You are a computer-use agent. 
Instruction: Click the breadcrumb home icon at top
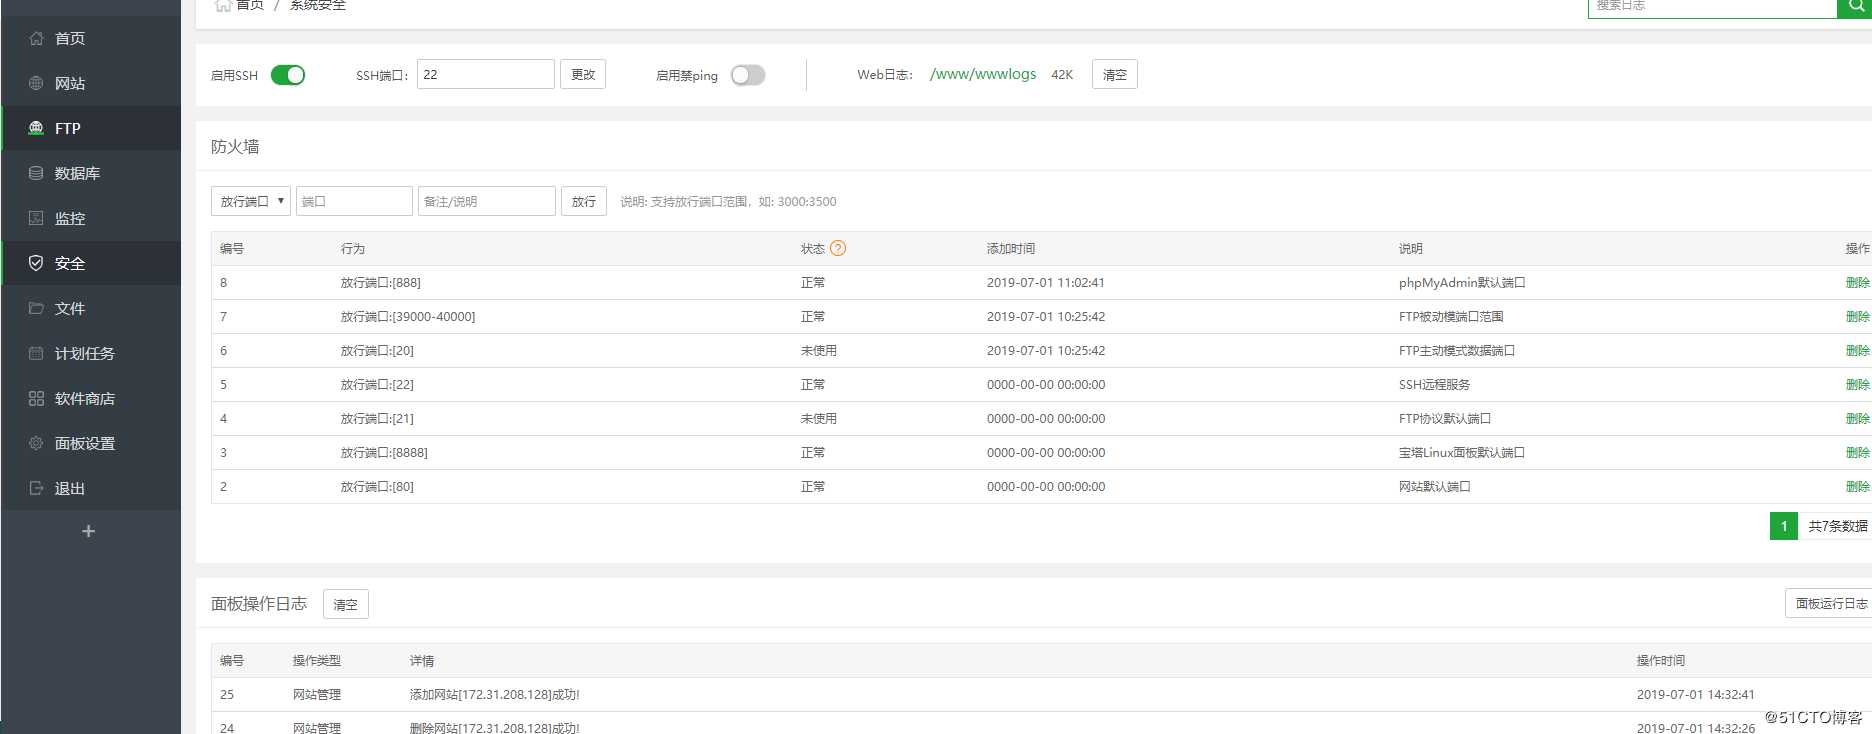pos(222,5)
